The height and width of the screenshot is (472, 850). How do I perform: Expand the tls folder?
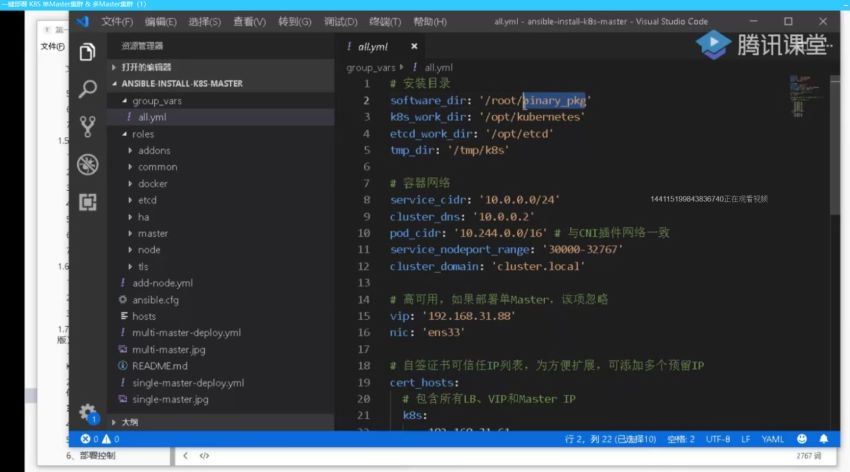click(x=221, y=267)
